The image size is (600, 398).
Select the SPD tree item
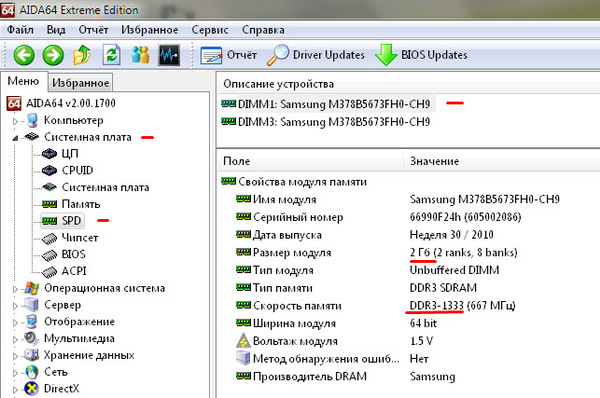point(61,221)
